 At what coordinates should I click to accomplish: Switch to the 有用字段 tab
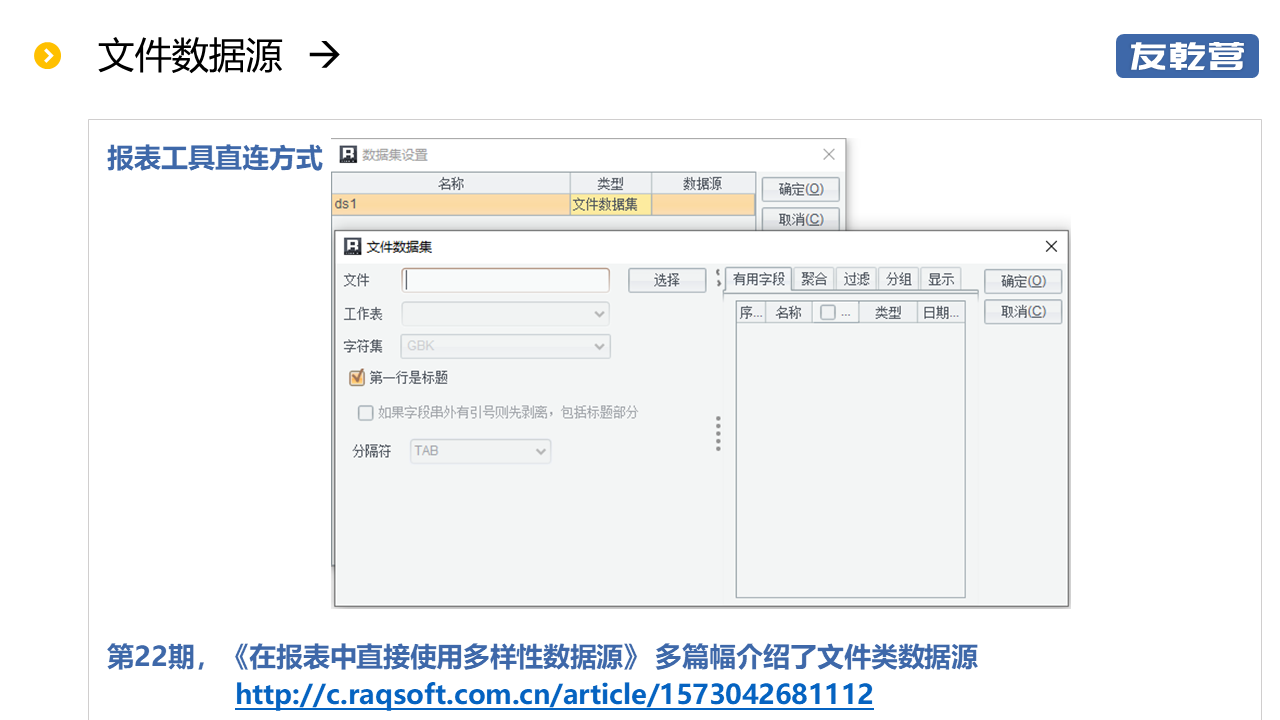click(759, 279)
